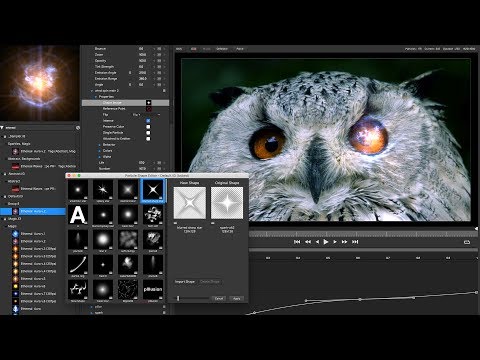
Task: Enable the Attached to Emitter checkbox
Action: (148, 139)
